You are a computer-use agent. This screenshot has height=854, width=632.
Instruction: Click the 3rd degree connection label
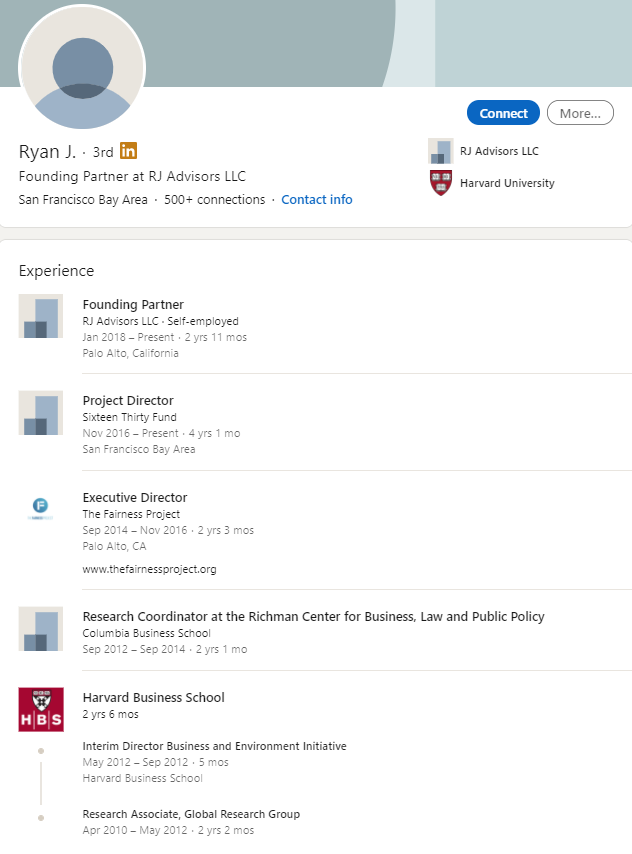tap(103, 152)
